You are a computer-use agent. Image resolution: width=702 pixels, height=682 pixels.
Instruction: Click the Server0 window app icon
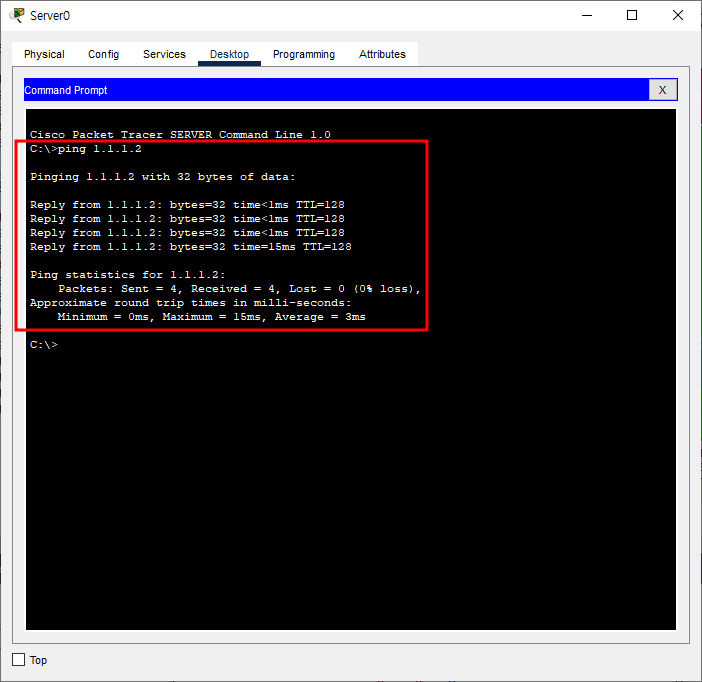tap(17, 15)
